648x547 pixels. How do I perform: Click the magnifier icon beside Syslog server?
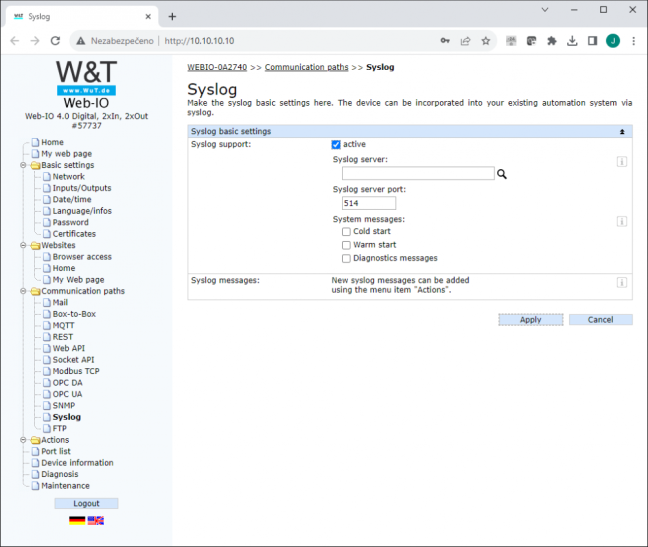pyautogui.click(x=502, y=174)
